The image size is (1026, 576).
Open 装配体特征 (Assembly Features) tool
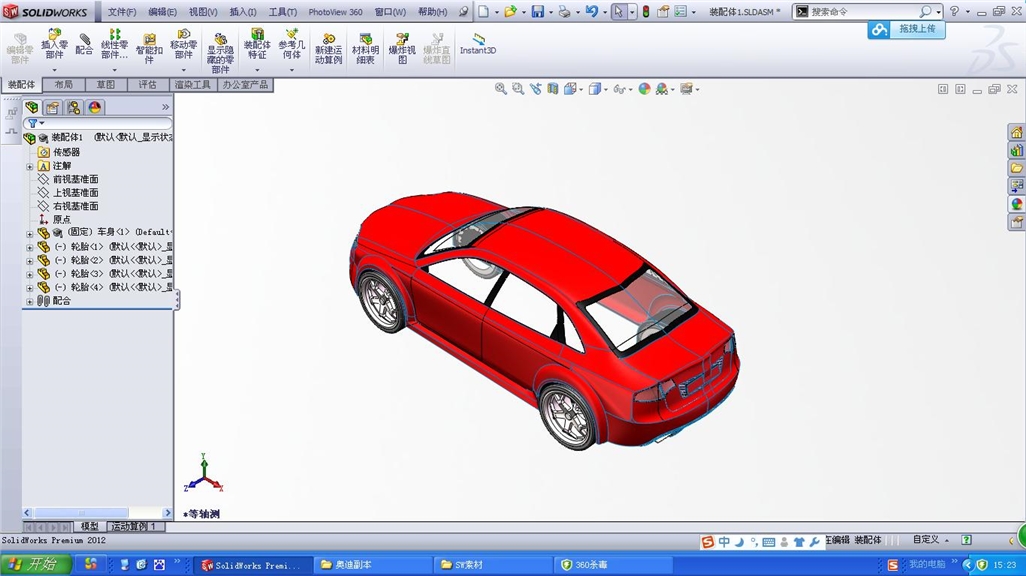pyautogui.click(x=257, y=45)
